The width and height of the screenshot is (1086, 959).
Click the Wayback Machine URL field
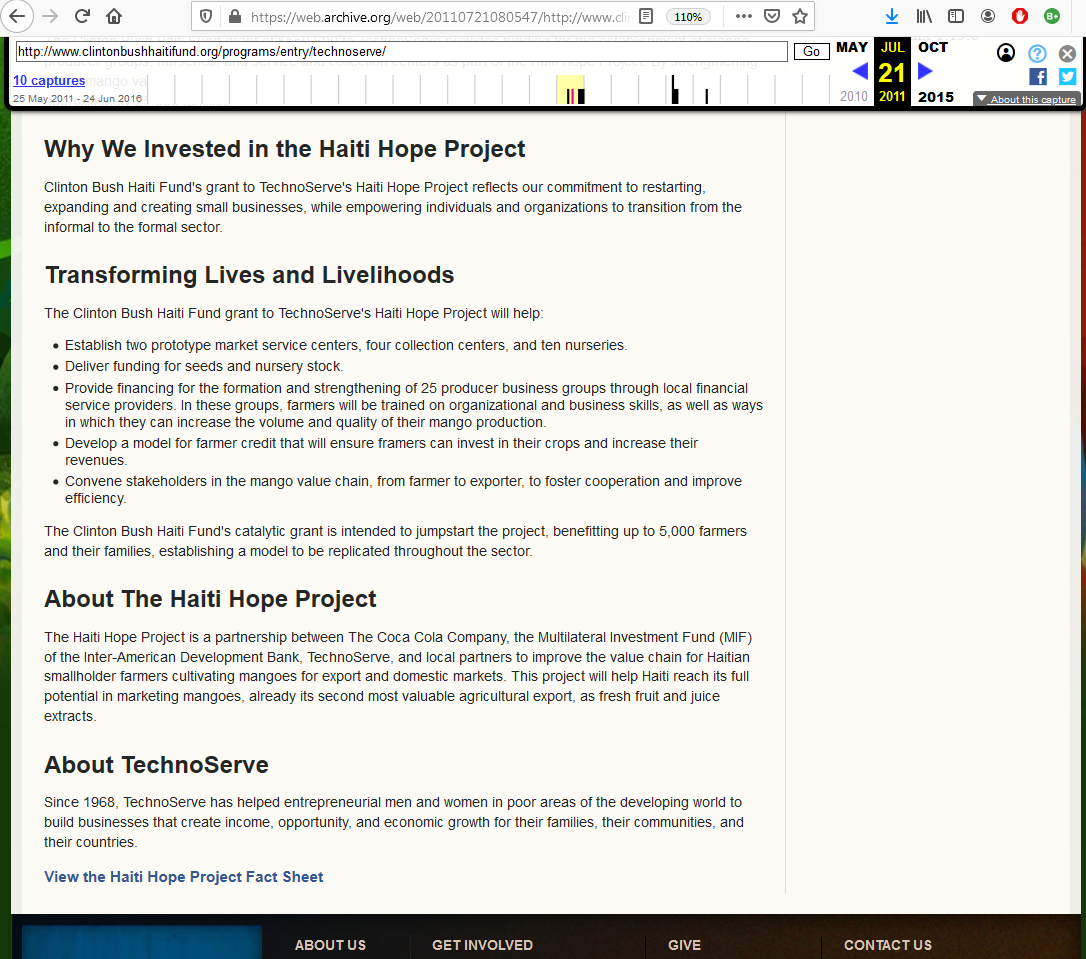(x=401, y=51)
